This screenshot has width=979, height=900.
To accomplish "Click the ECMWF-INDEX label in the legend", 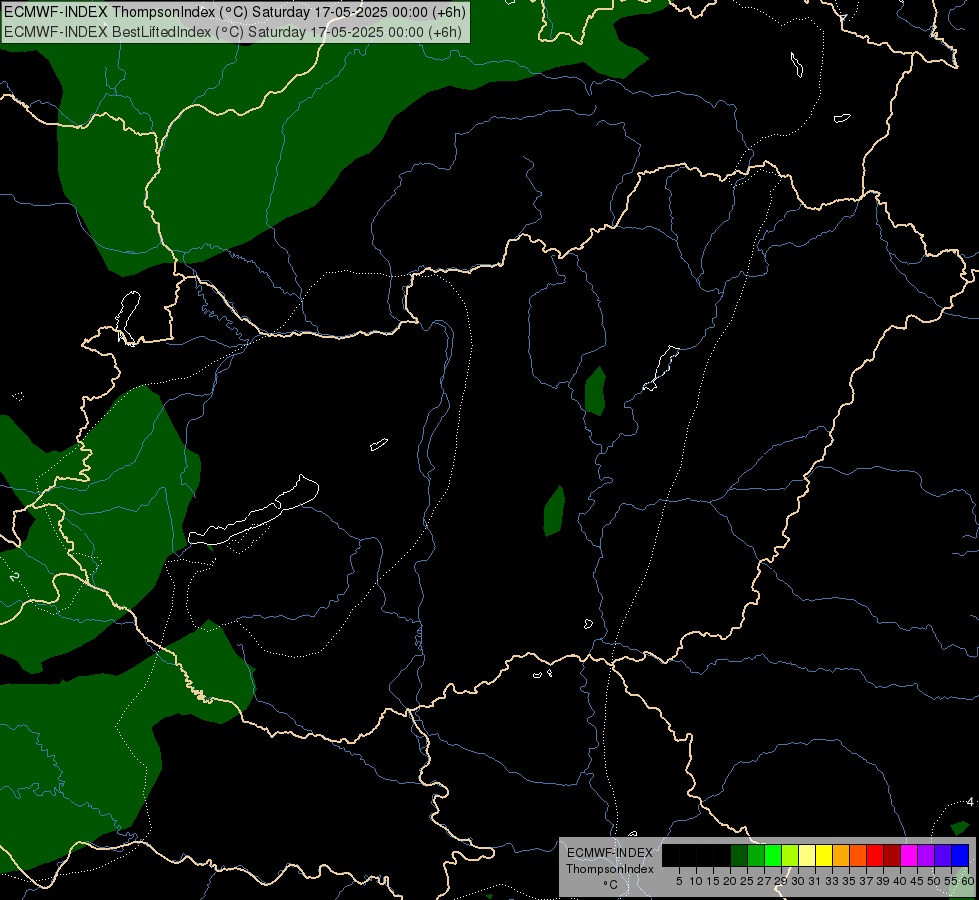I will (610, 853).
